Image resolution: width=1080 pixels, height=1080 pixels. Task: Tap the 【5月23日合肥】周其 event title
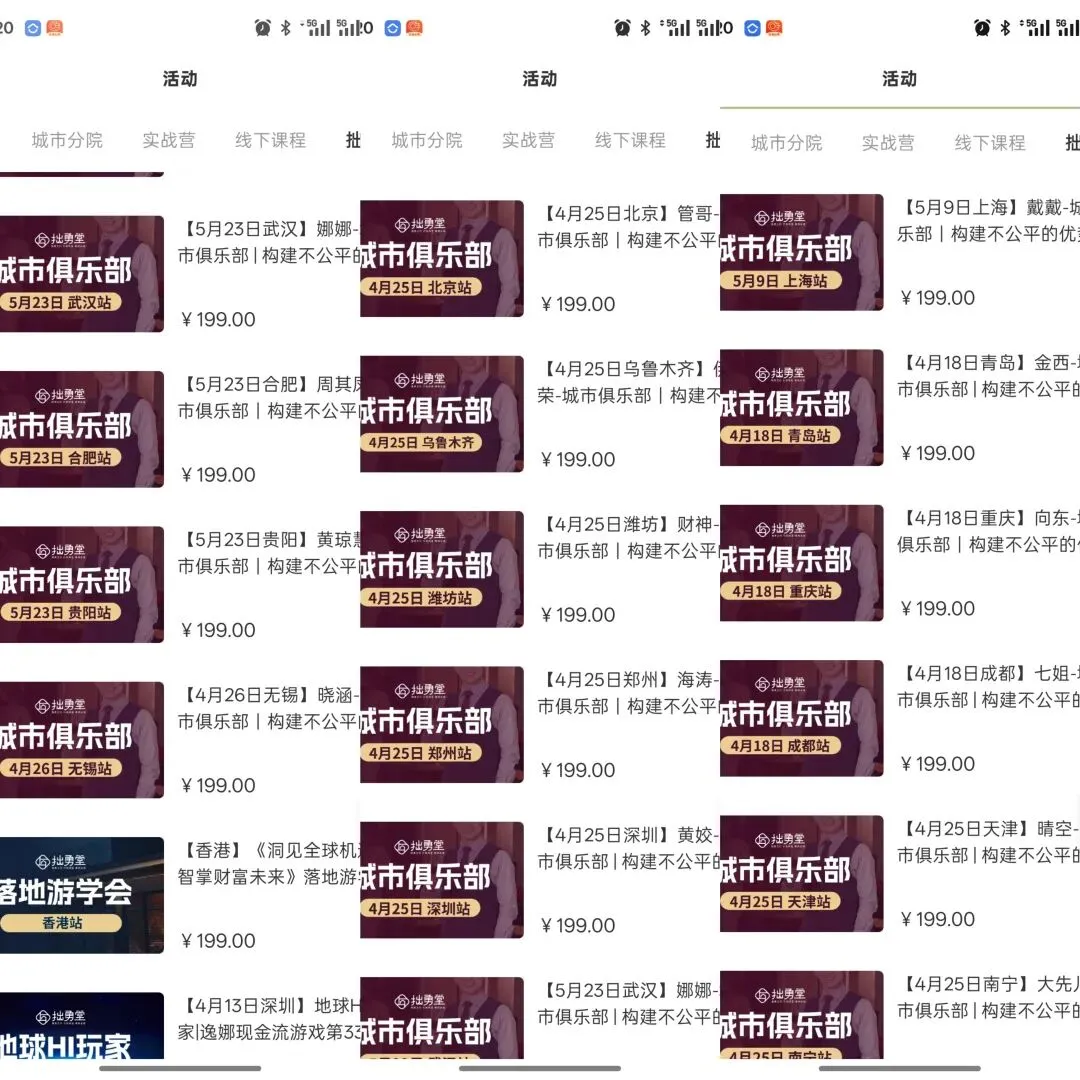pos(269,397)
